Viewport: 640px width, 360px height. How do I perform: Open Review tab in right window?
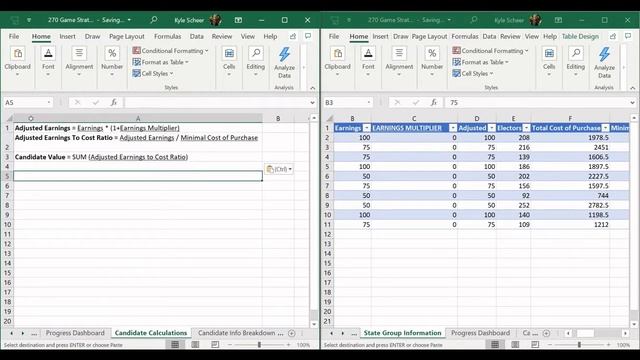(510, 36)
